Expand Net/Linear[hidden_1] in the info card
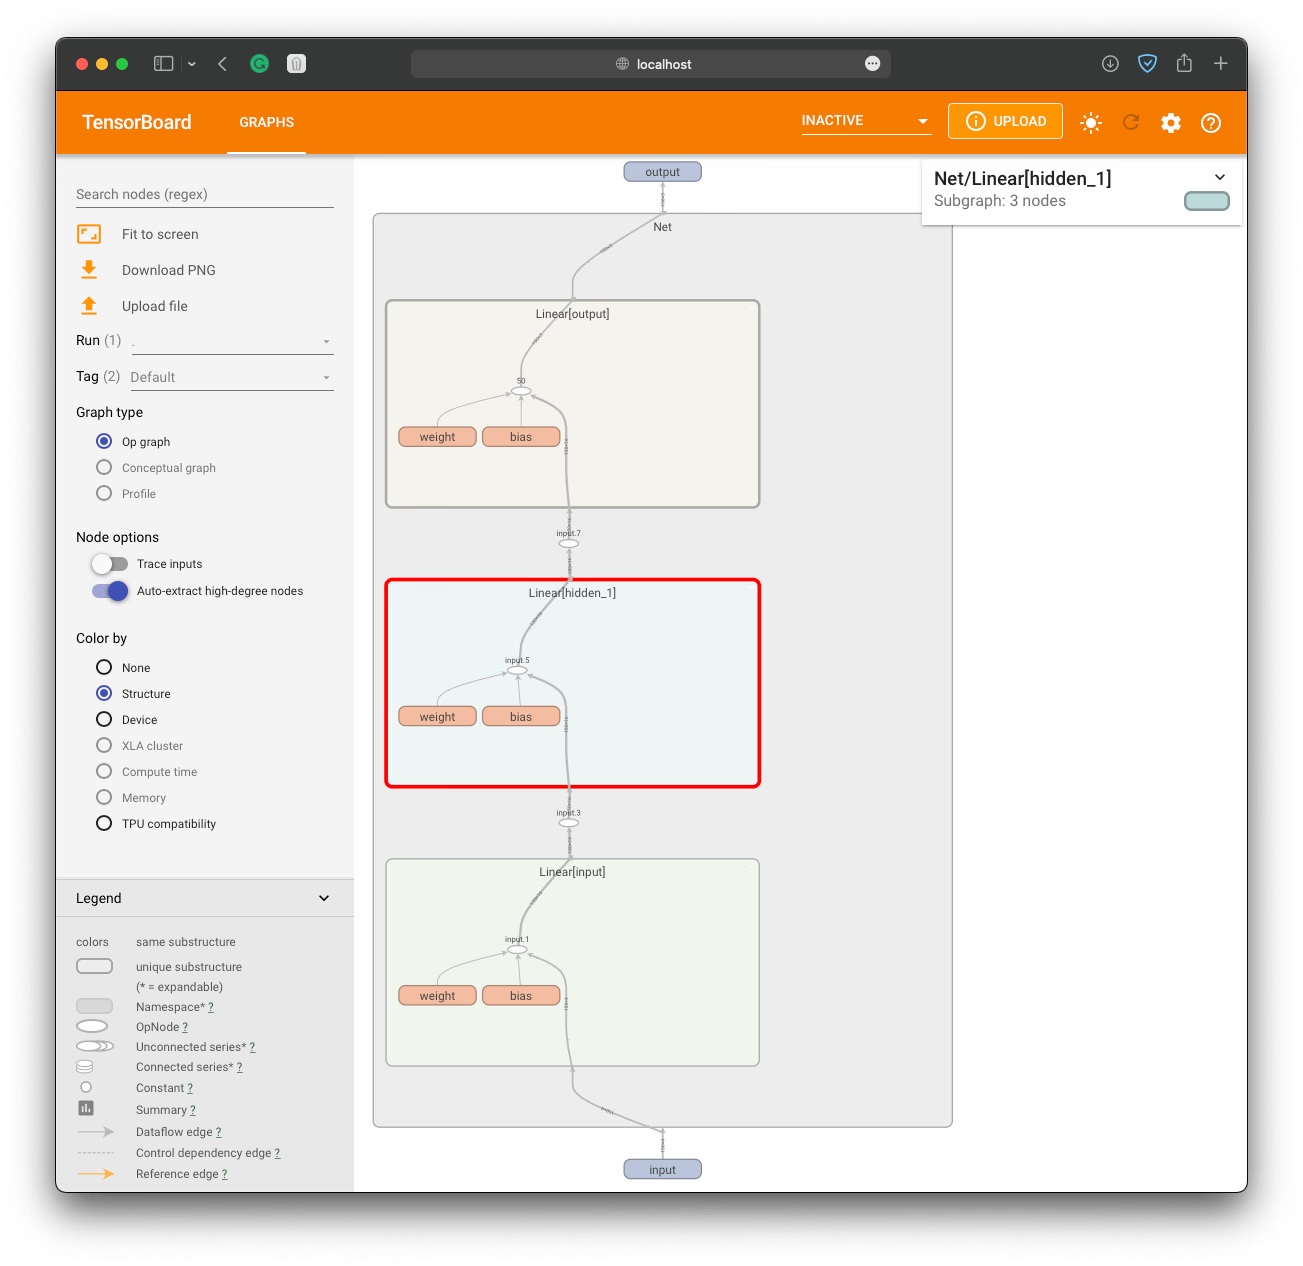 [x=1219, y=176]
